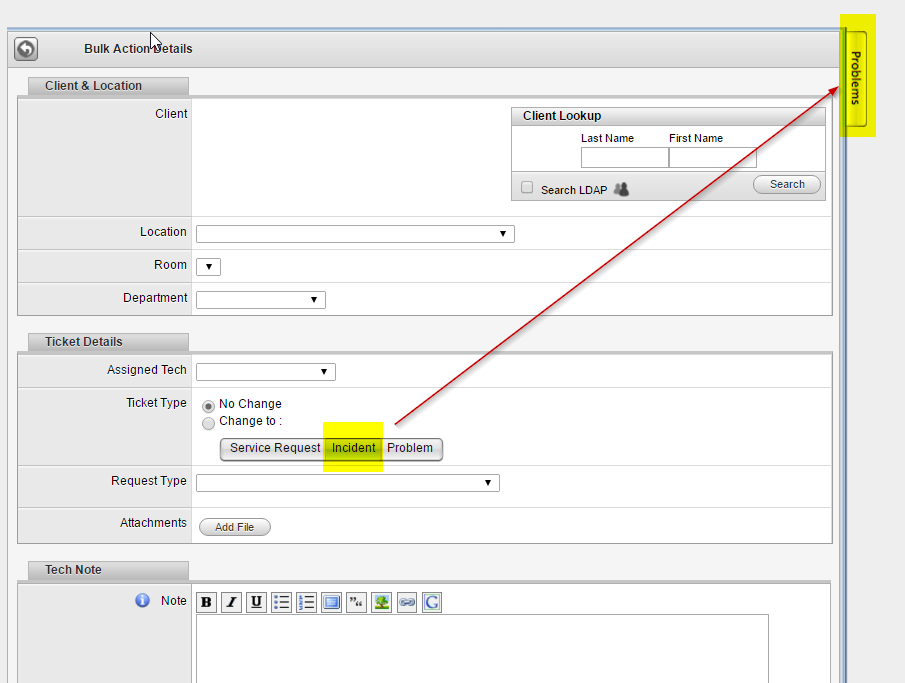Select the Change to ticket type radio
Viewport: 905px width, 683px height.
tap(208, 423)
